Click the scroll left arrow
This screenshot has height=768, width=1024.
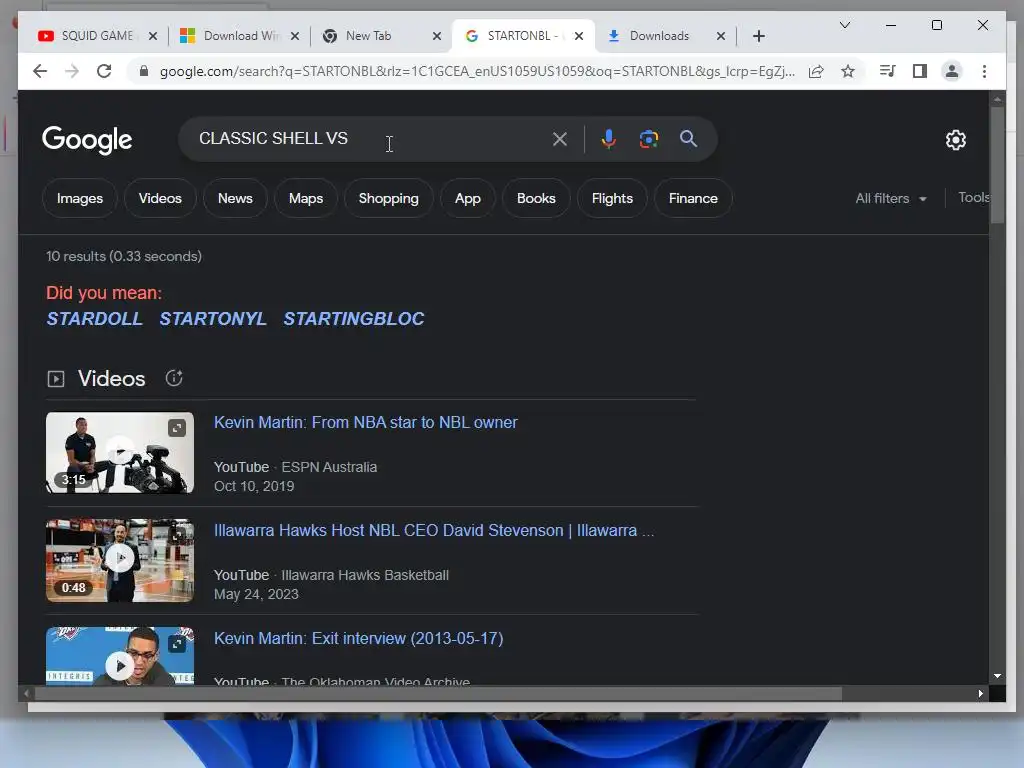(x=26, y=694)
